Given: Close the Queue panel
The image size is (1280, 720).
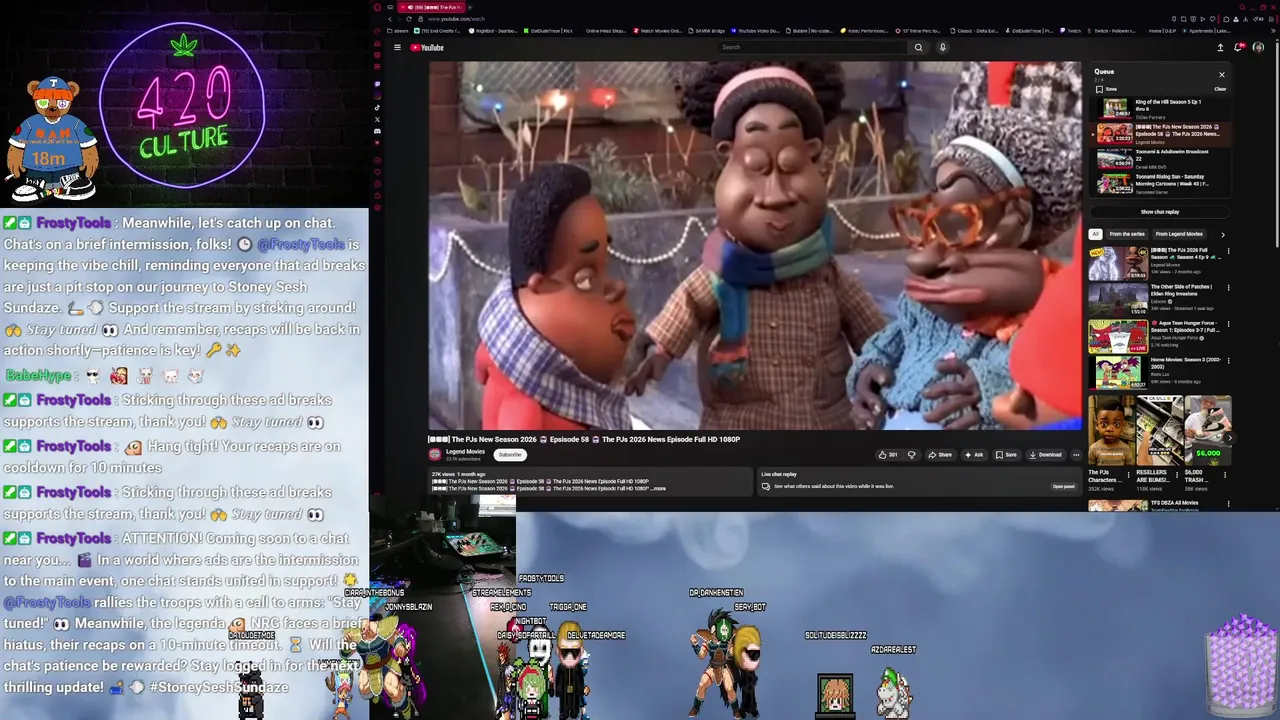Looking at the screenshot, I should coord(1221,75).
